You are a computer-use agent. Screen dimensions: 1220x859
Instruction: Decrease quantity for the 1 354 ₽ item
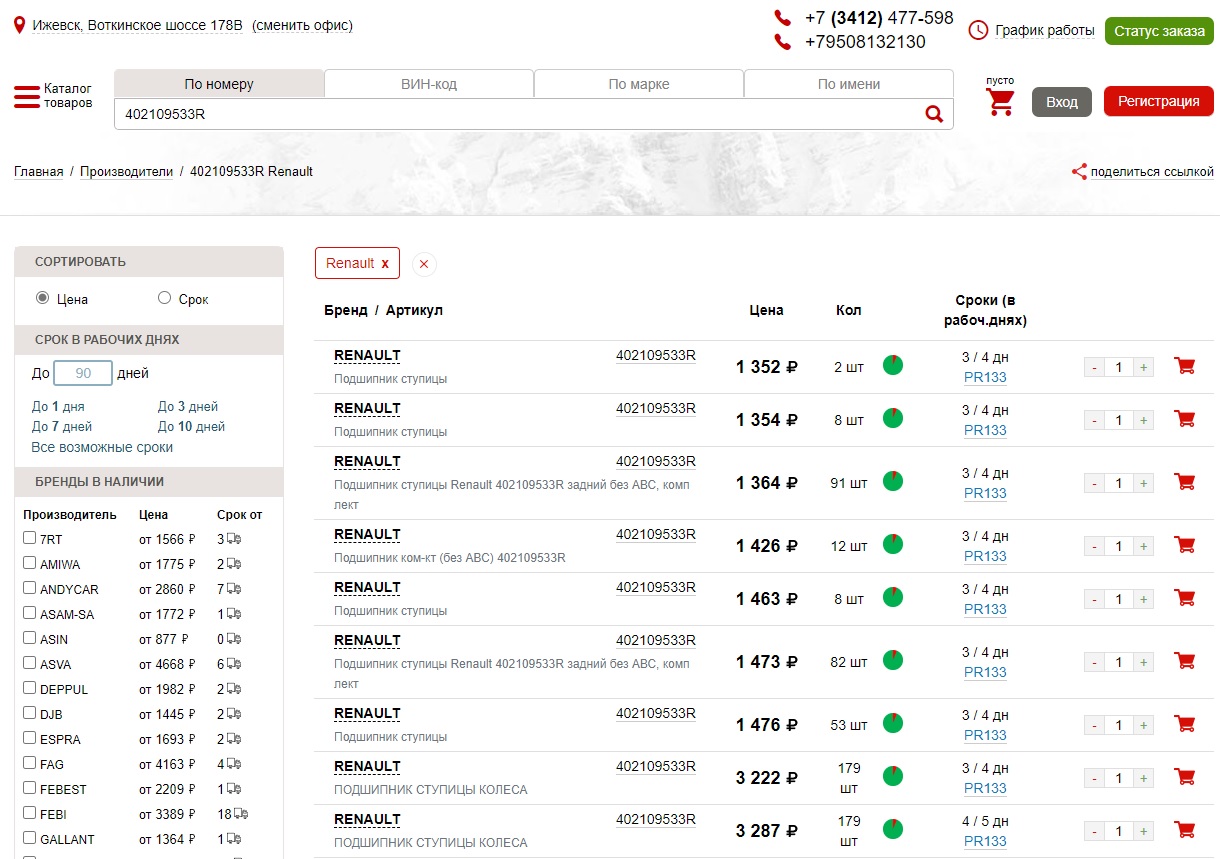click(x=1094, y=421)
